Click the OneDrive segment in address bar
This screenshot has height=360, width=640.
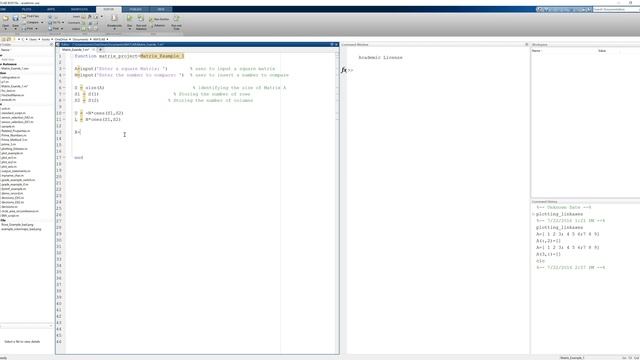point(61,39)
